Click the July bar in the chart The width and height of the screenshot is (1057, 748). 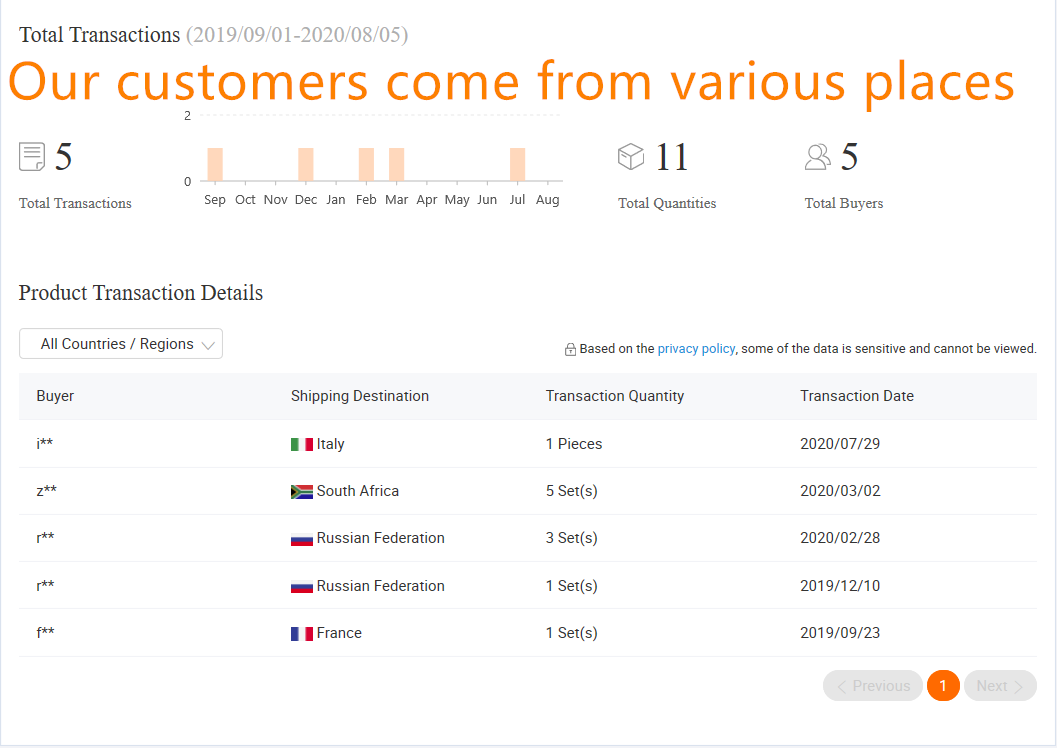coord(517,165)
